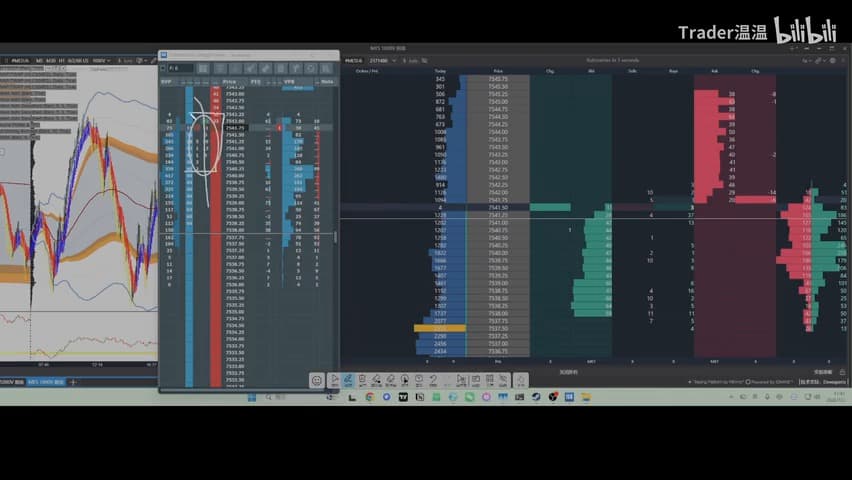Click the Note column header
The height and width of the screenshot is (480, 852).
pyautogui.click(x=327, y=82)
